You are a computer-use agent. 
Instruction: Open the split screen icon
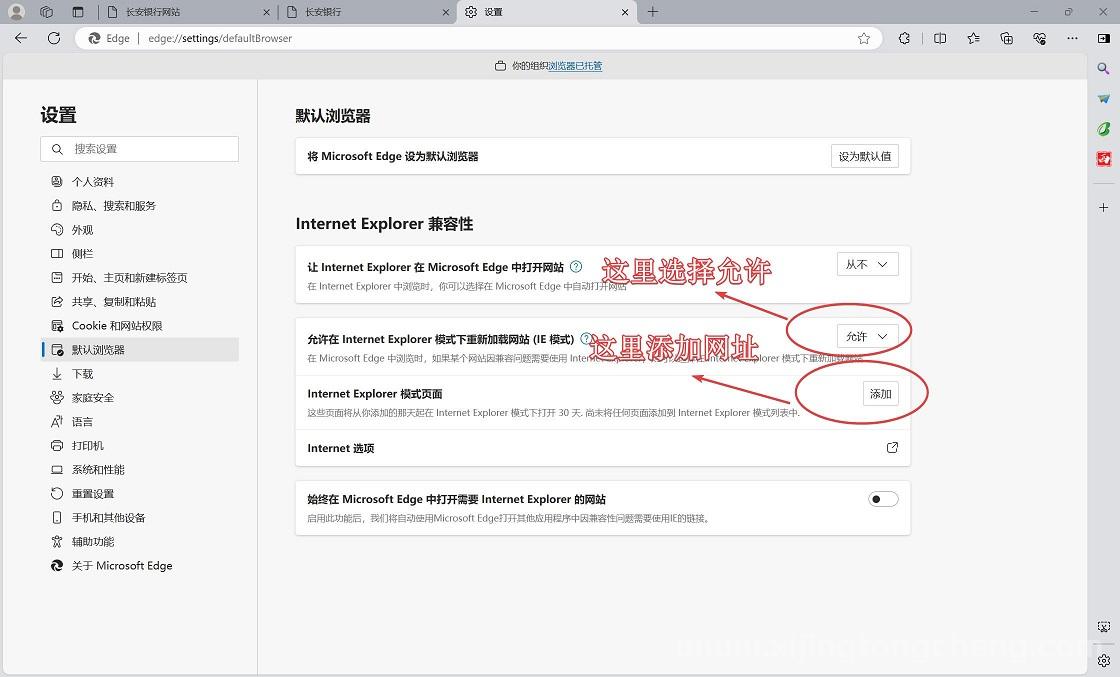pos(940,39)
